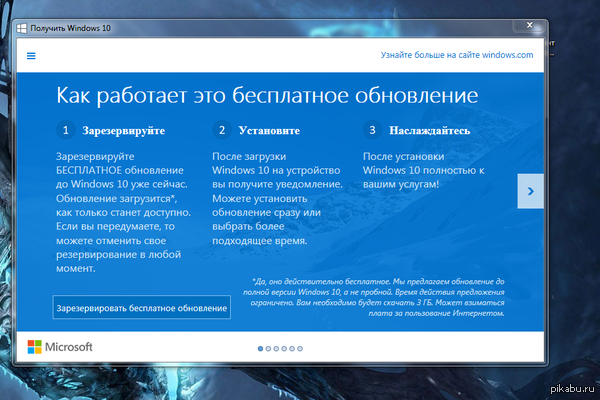This screenshot has height=400, width=600.
Task: Select the step 1 circle icon
Action: (66, 130)
